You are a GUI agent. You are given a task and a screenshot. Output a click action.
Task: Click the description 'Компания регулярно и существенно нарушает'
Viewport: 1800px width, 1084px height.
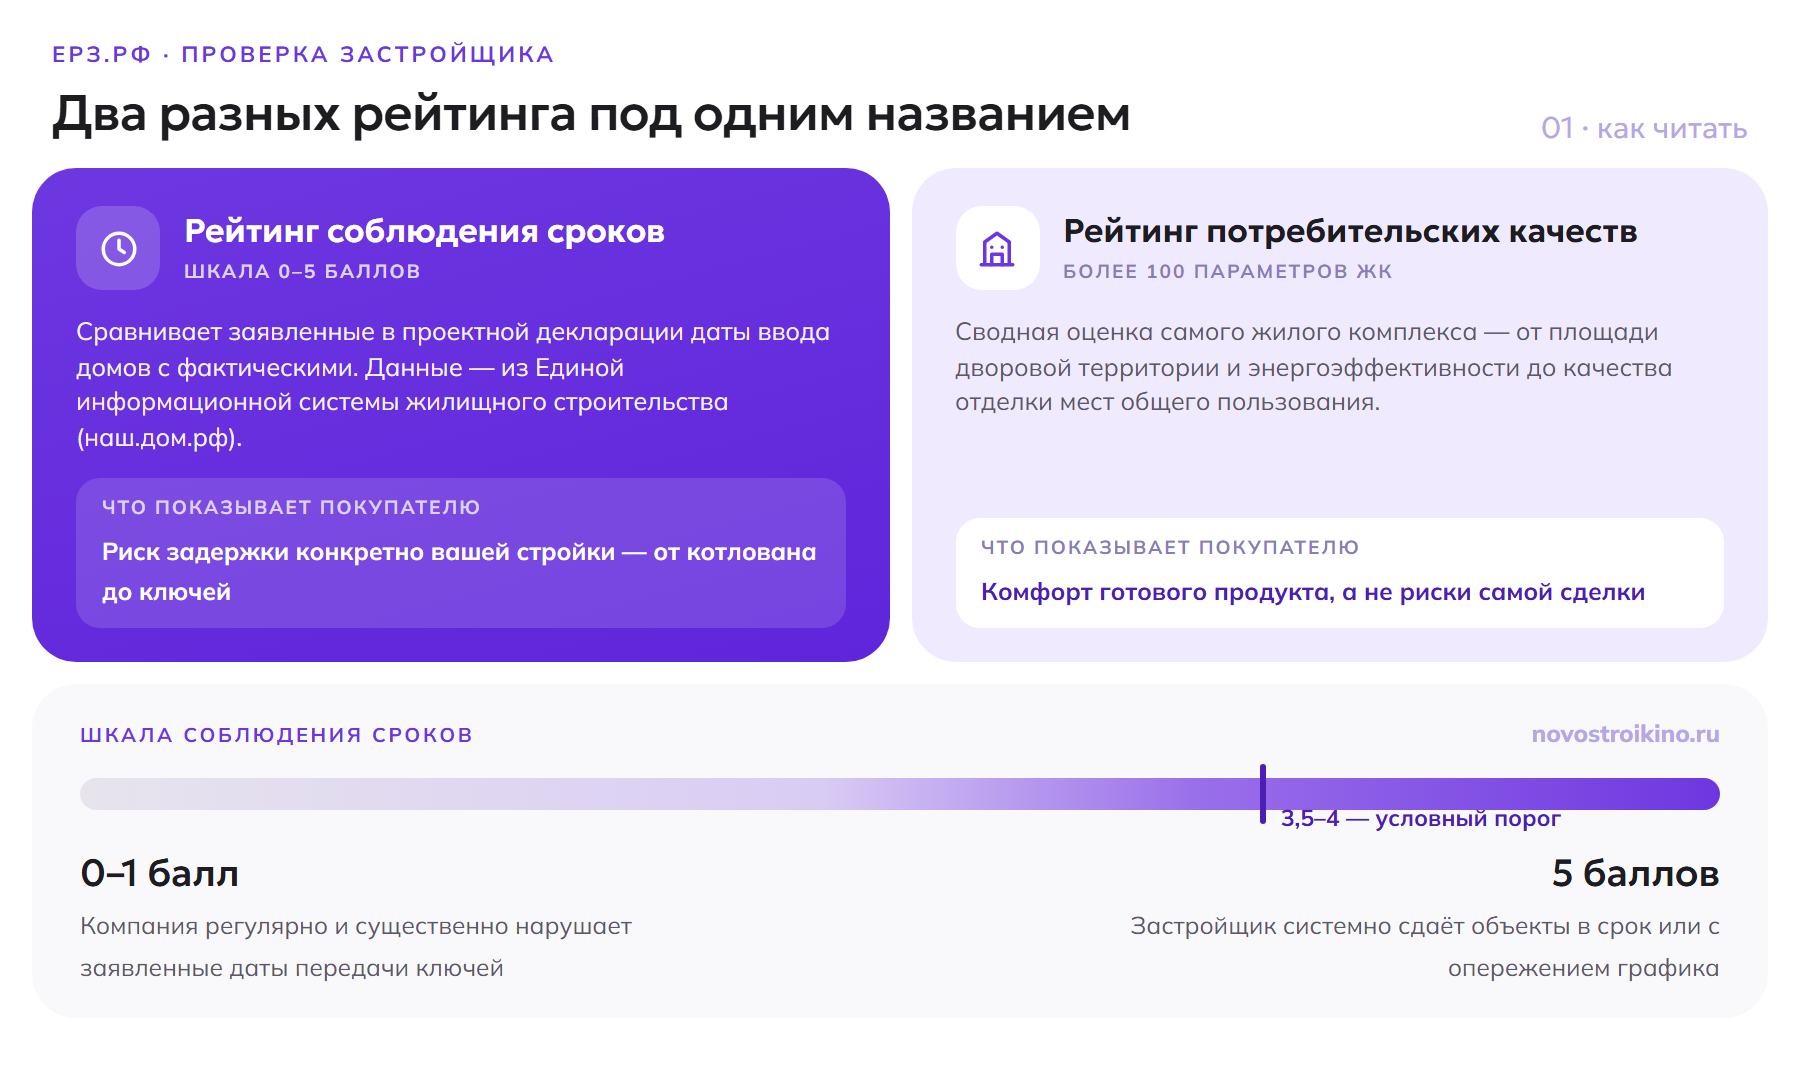tap(356, 947)
